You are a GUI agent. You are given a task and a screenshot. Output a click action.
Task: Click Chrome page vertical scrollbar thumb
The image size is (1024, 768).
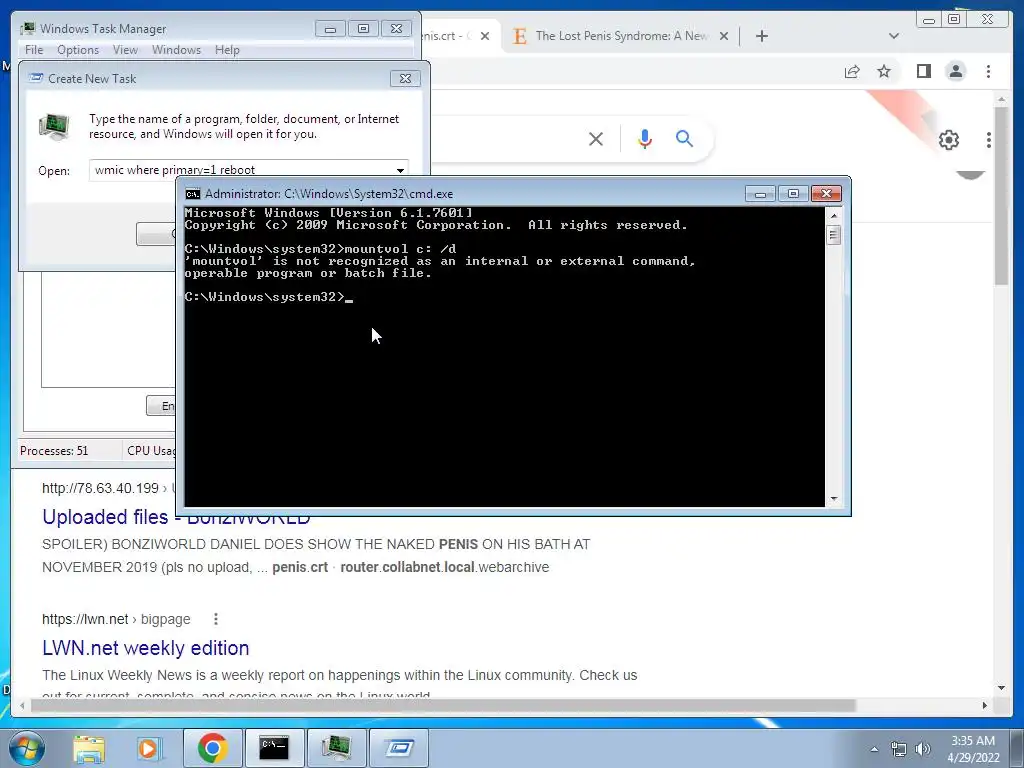(x=1001, y=195)
